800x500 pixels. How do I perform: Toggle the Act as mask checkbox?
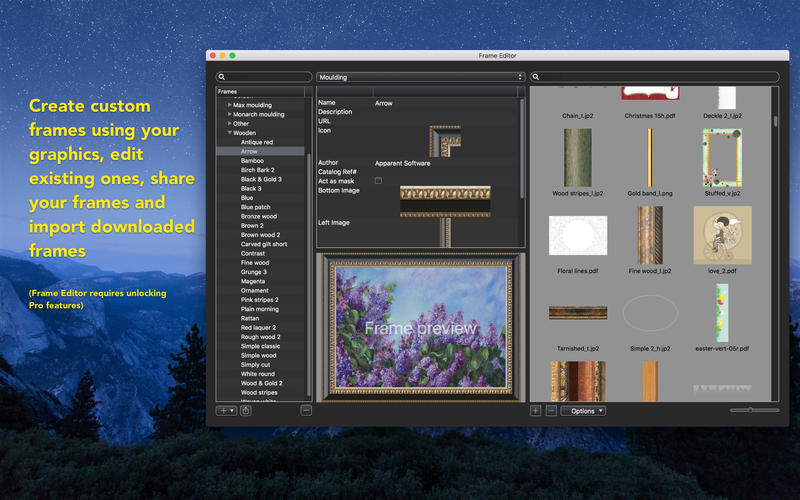(x=378, y=180)
